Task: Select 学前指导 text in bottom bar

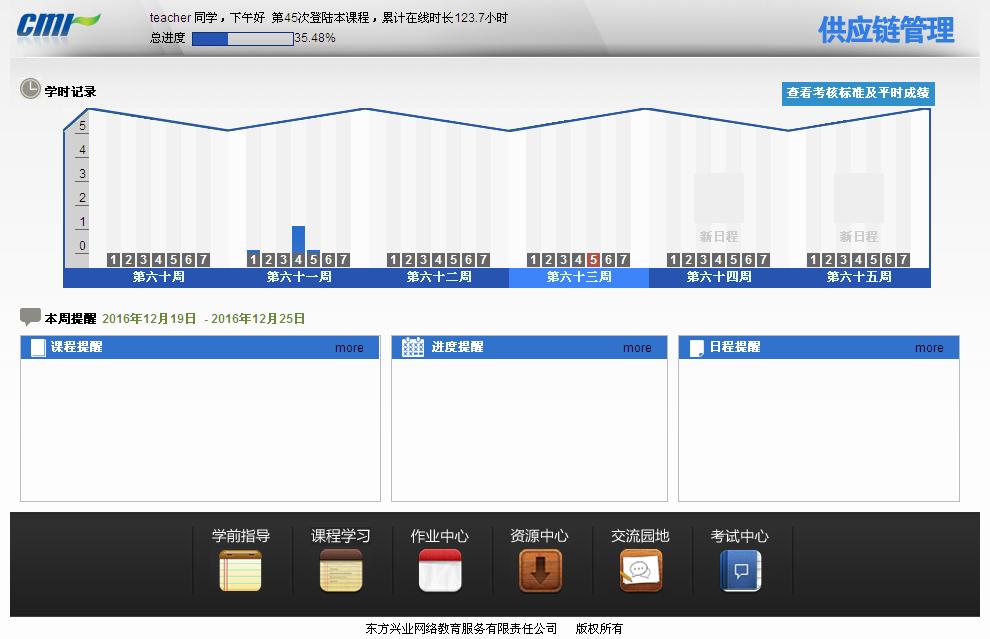Action: (241, 536)
